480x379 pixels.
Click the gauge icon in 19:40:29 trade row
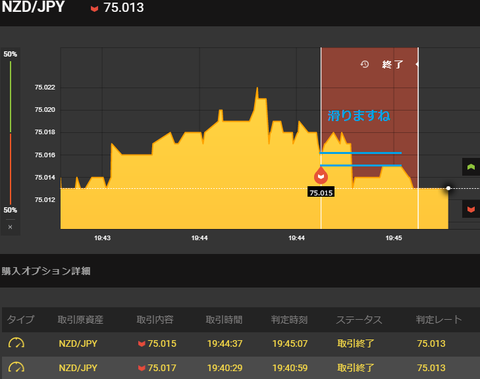coord(16,367)
